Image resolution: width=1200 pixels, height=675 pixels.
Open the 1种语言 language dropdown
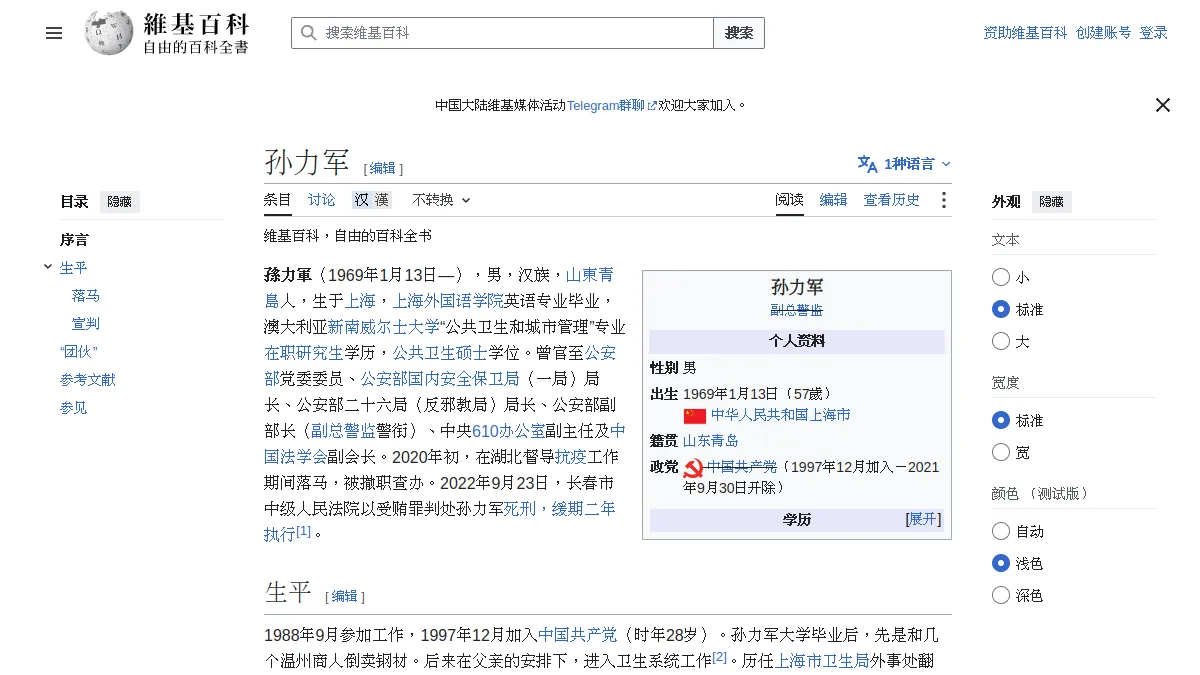click(x=905, y=164)
